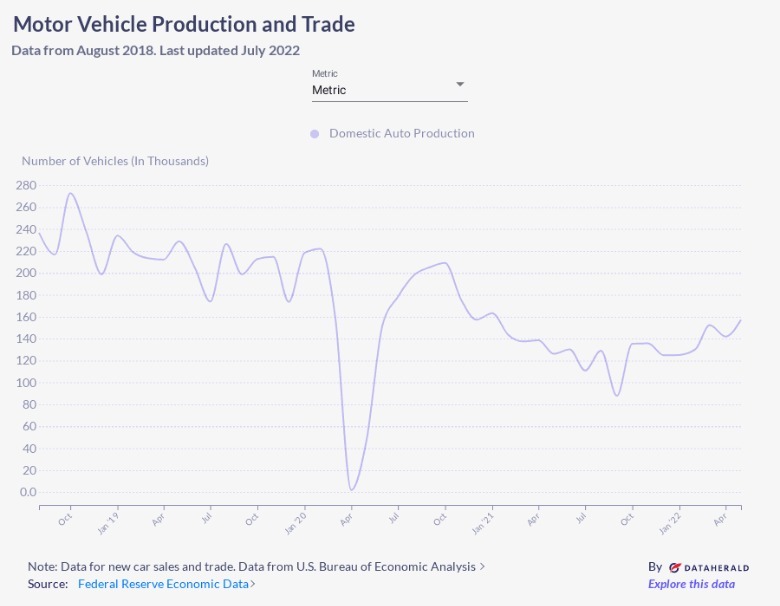Toggle the Domestic Auto Production legend label
The height and width of the screenshot is (606, 780).
[x=401, y=133]
